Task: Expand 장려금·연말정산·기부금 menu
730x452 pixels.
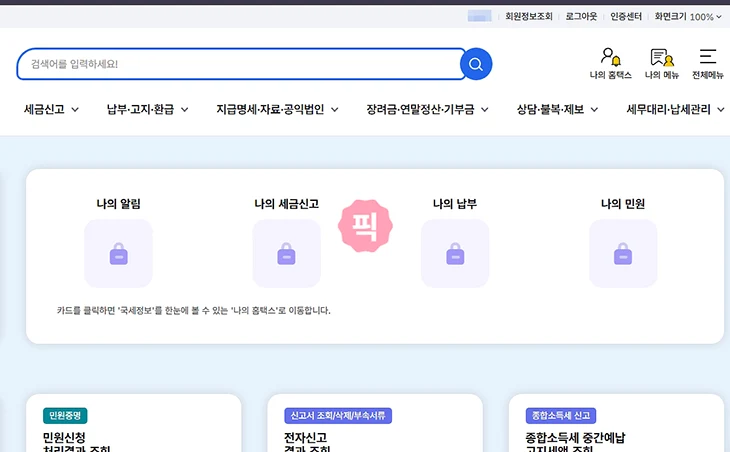Action: 427,109
